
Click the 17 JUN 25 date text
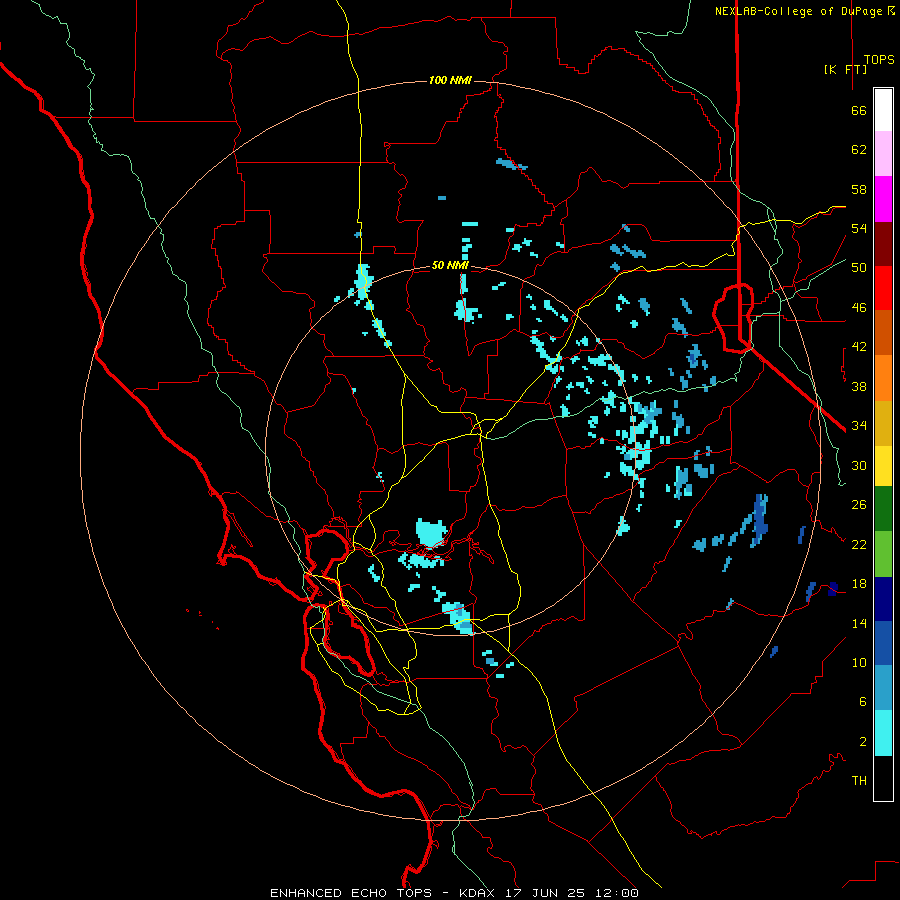(x=545, y=893)
